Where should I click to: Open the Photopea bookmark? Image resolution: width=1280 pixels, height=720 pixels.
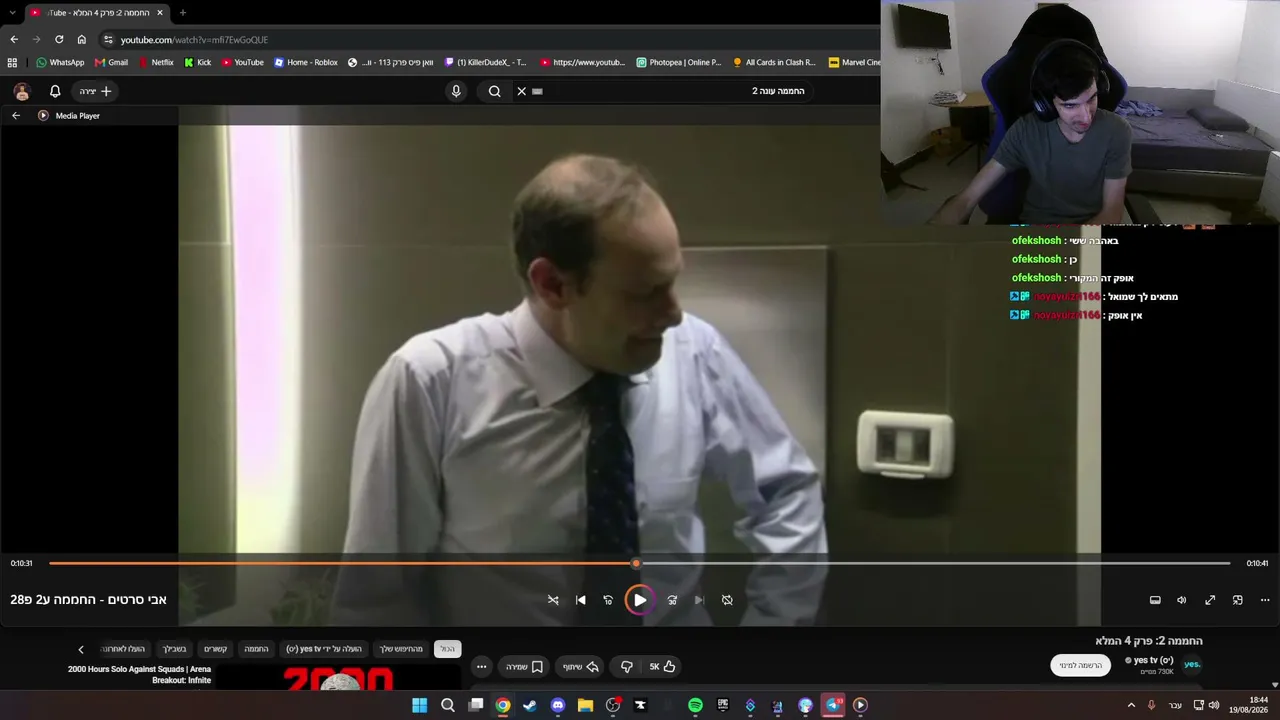[x=678, y=62]
